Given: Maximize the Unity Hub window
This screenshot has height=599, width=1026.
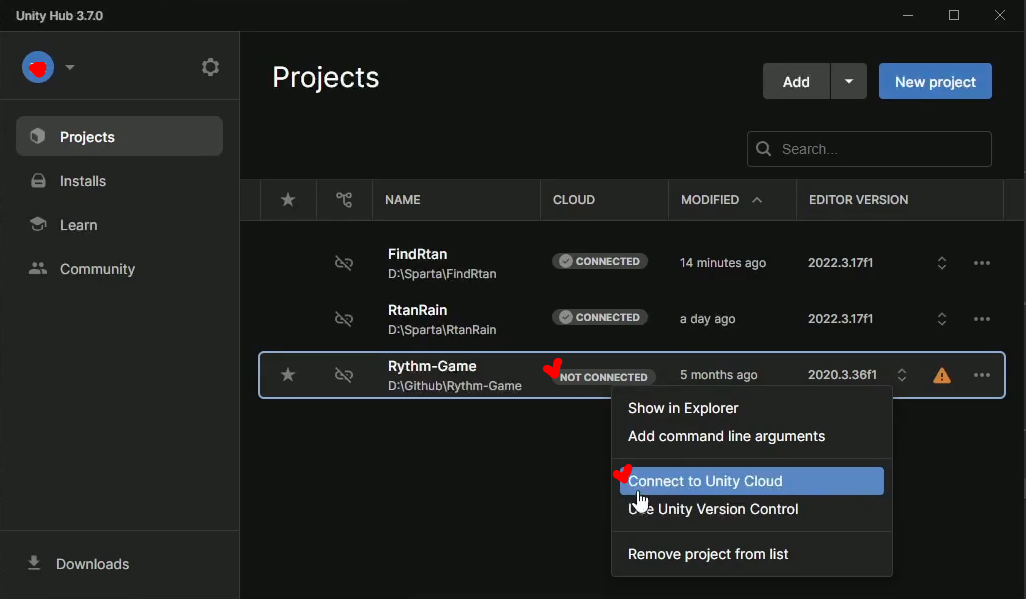Looking at the screenshot, I should (x=954, y=15).
